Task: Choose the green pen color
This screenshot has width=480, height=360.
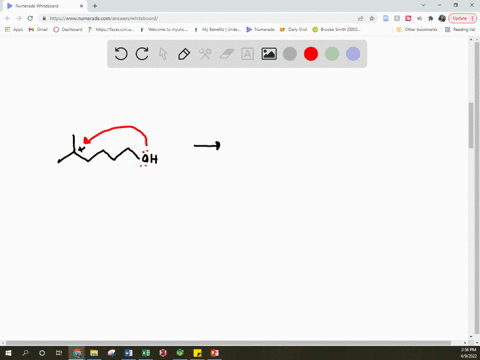Action: point(332,54)
